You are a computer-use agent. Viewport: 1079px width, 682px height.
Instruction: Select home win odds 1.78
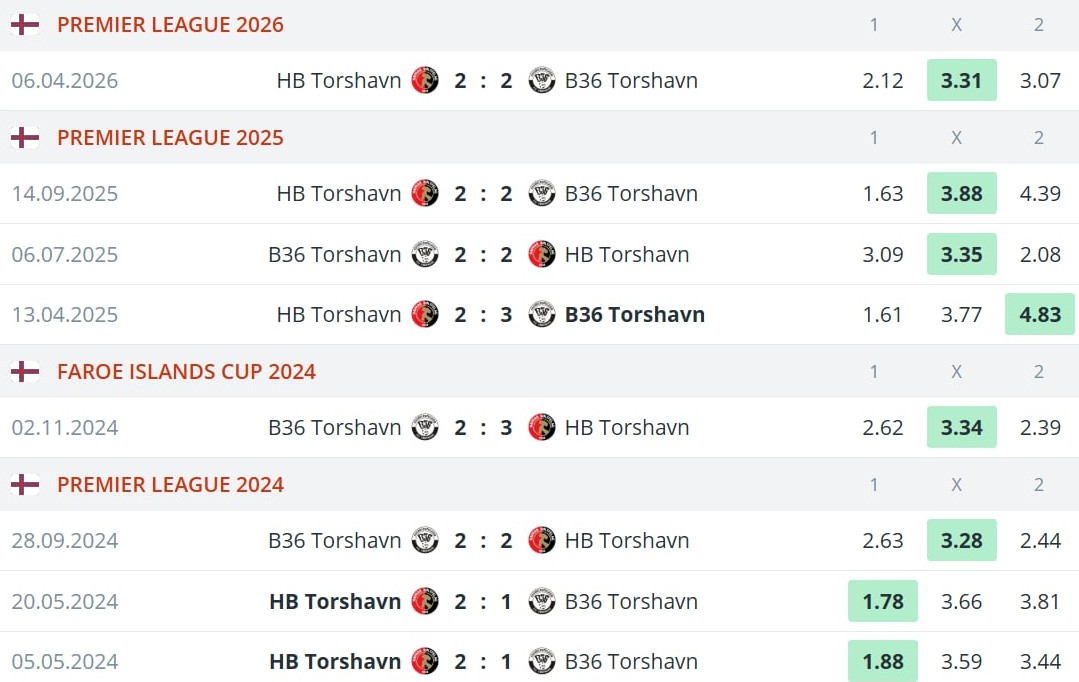882,601
